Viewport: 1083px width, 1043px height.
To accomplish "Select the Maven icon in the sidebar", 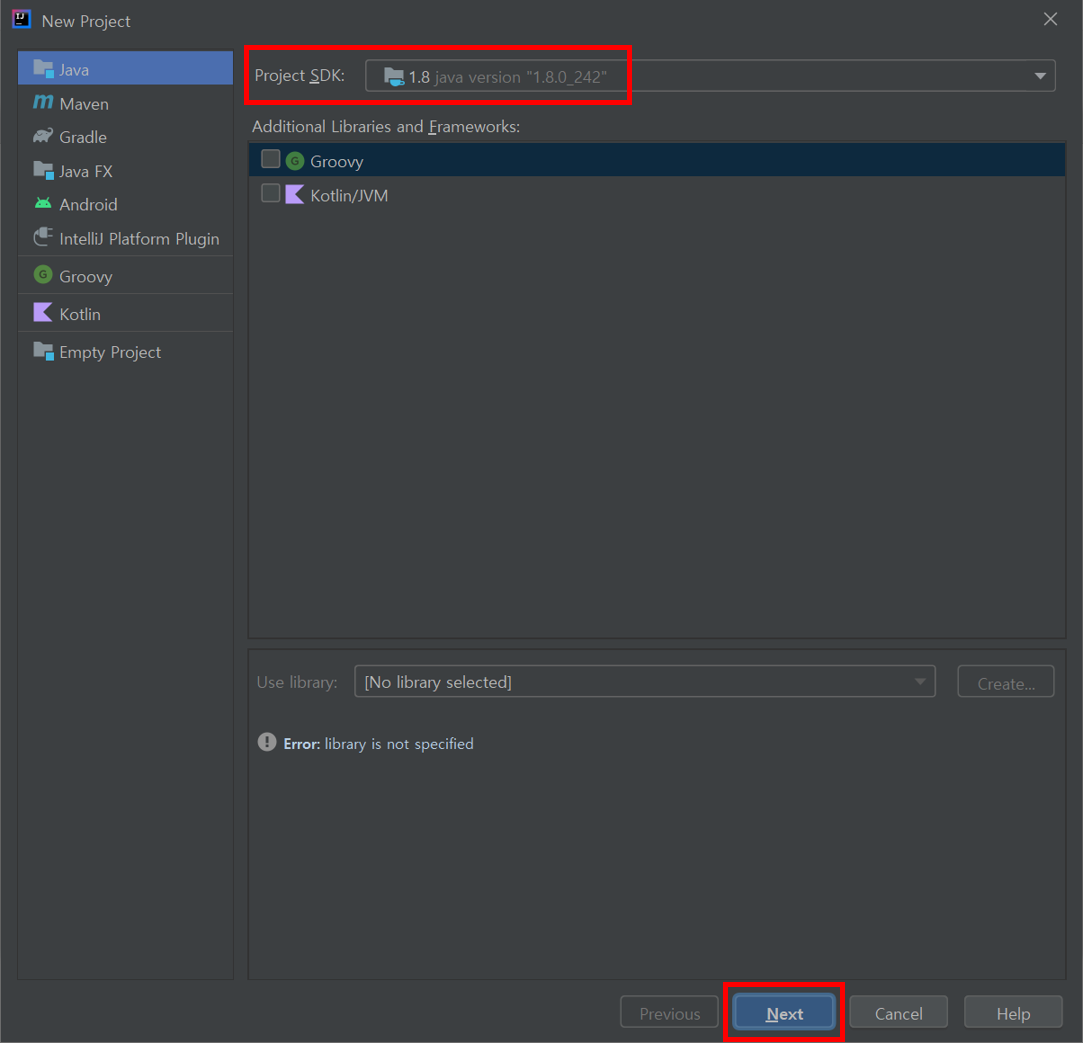I will 44,102.
